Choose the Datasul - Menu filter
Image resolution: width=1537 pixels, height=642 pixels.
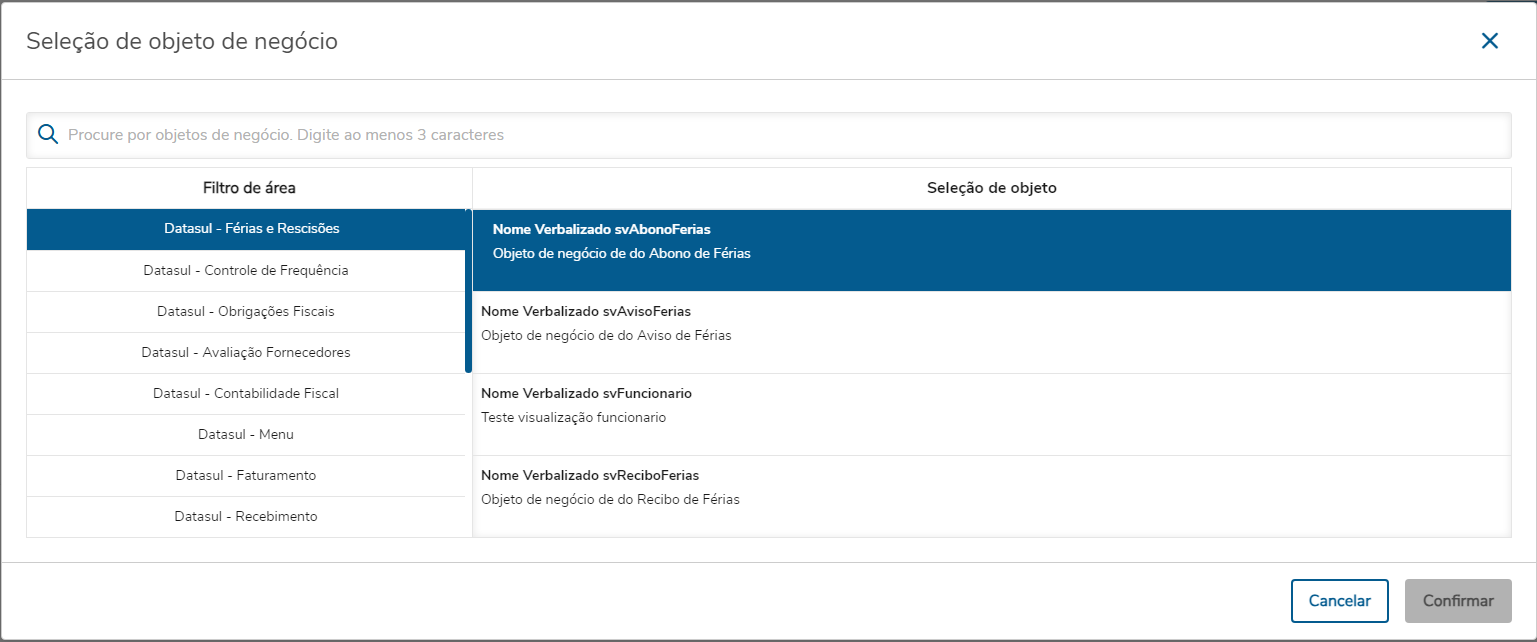[x=246, y=435]
